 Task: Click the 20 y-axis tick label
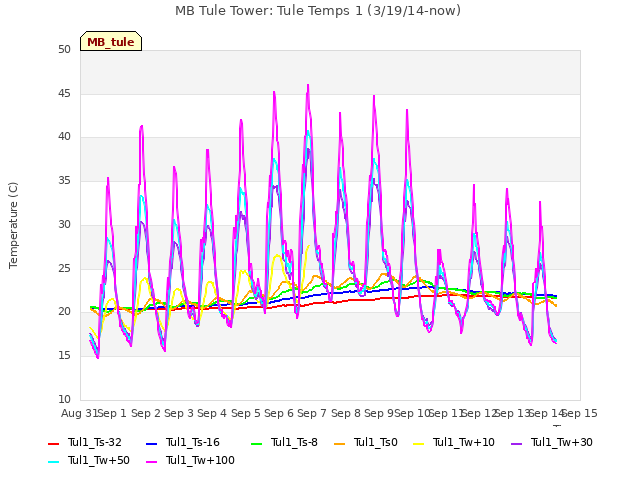coord(64,312)
